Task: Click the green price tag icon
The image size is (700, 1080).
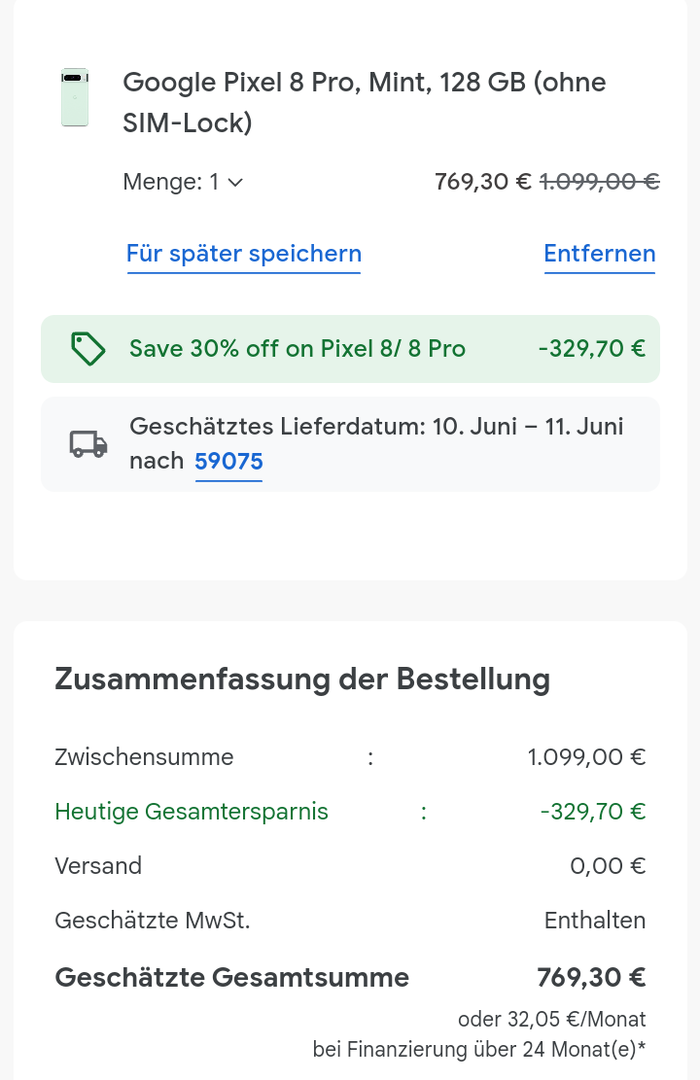Action: (88, 349)
